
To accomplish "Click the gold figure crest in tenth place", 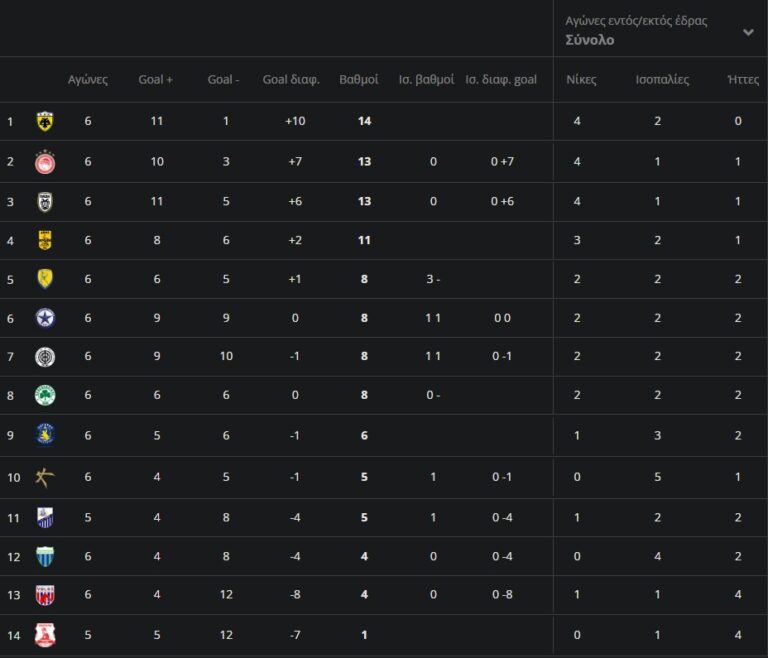I will point(45,477).
